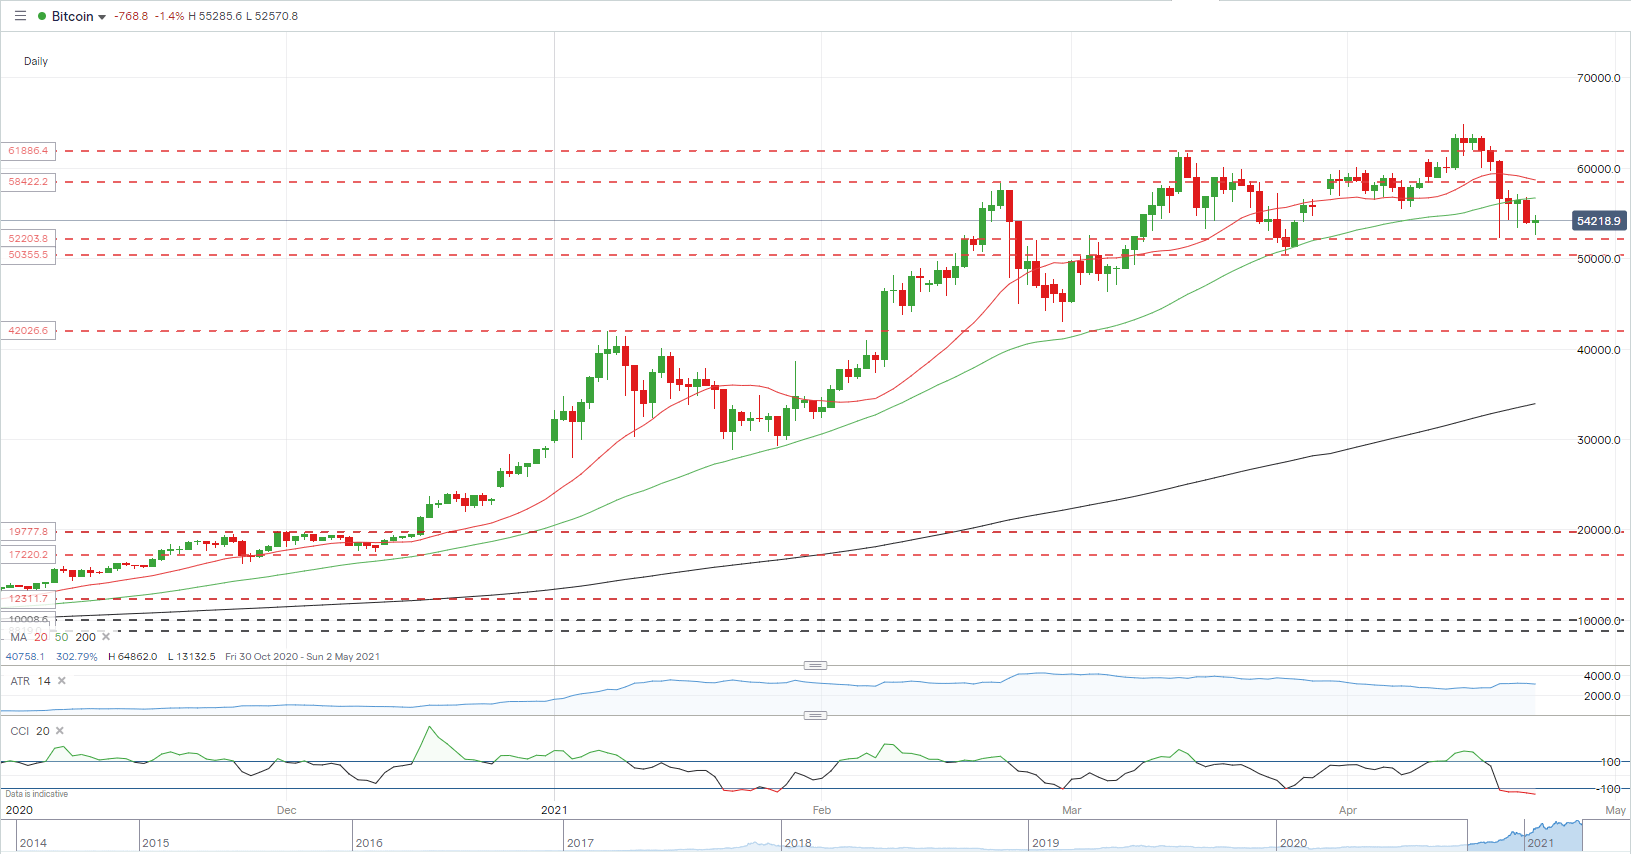Jump to 2020 in the navigator timeline
This screenshot has height=854, width=1631.
point(1293,843)
